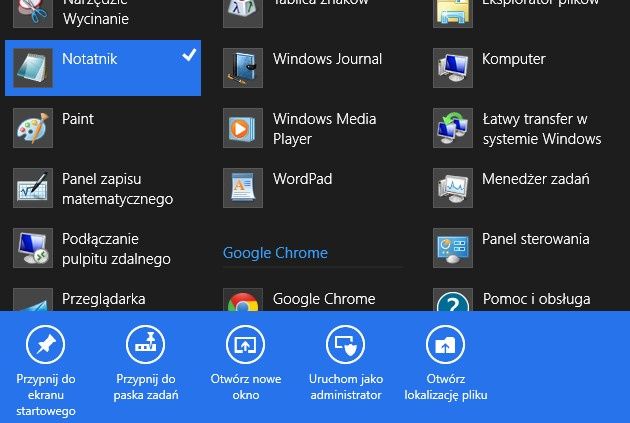Click the Panel zapisu matematycznego icon
Image resolution: width=630 pixels, height=423 pixels.
pyautogui.click(x=33, y=188)
